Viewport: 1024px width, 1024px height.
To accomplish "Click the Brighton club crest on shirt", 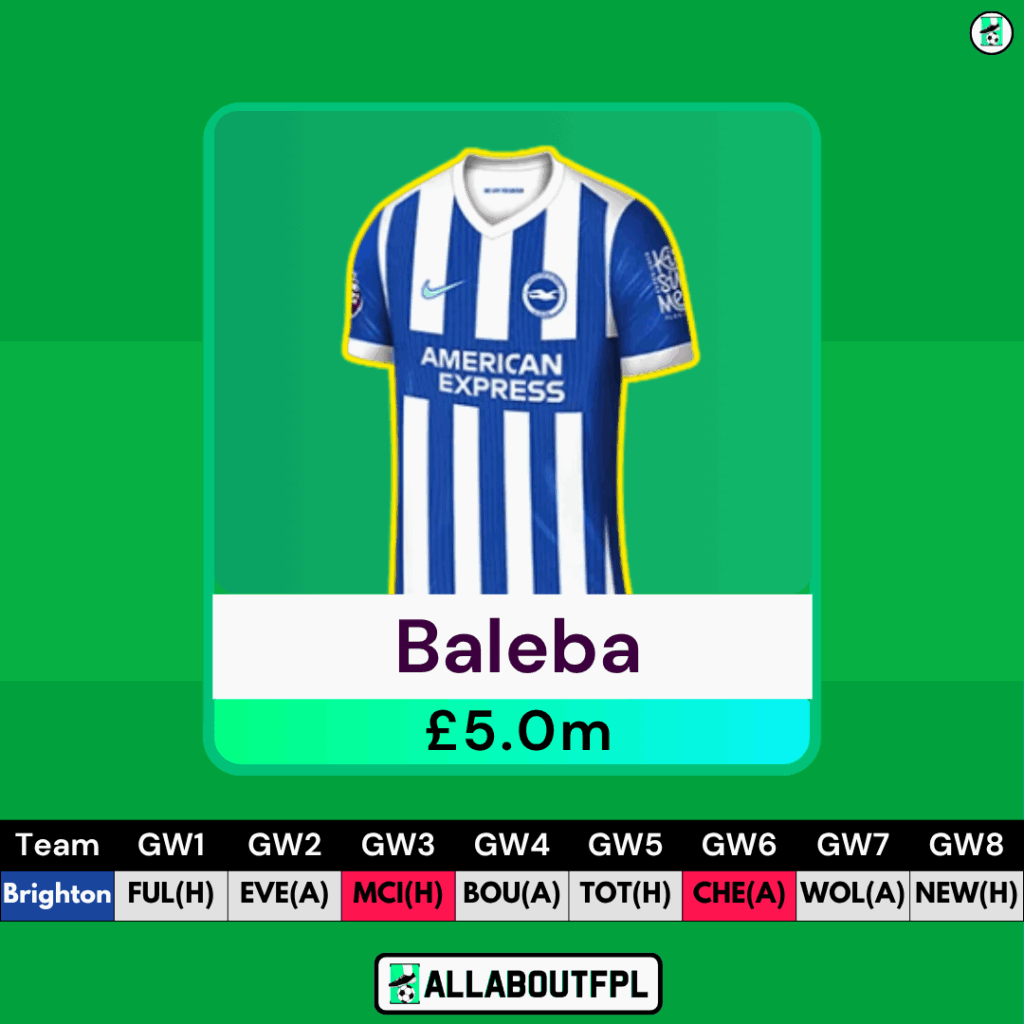I will [544, 295].
